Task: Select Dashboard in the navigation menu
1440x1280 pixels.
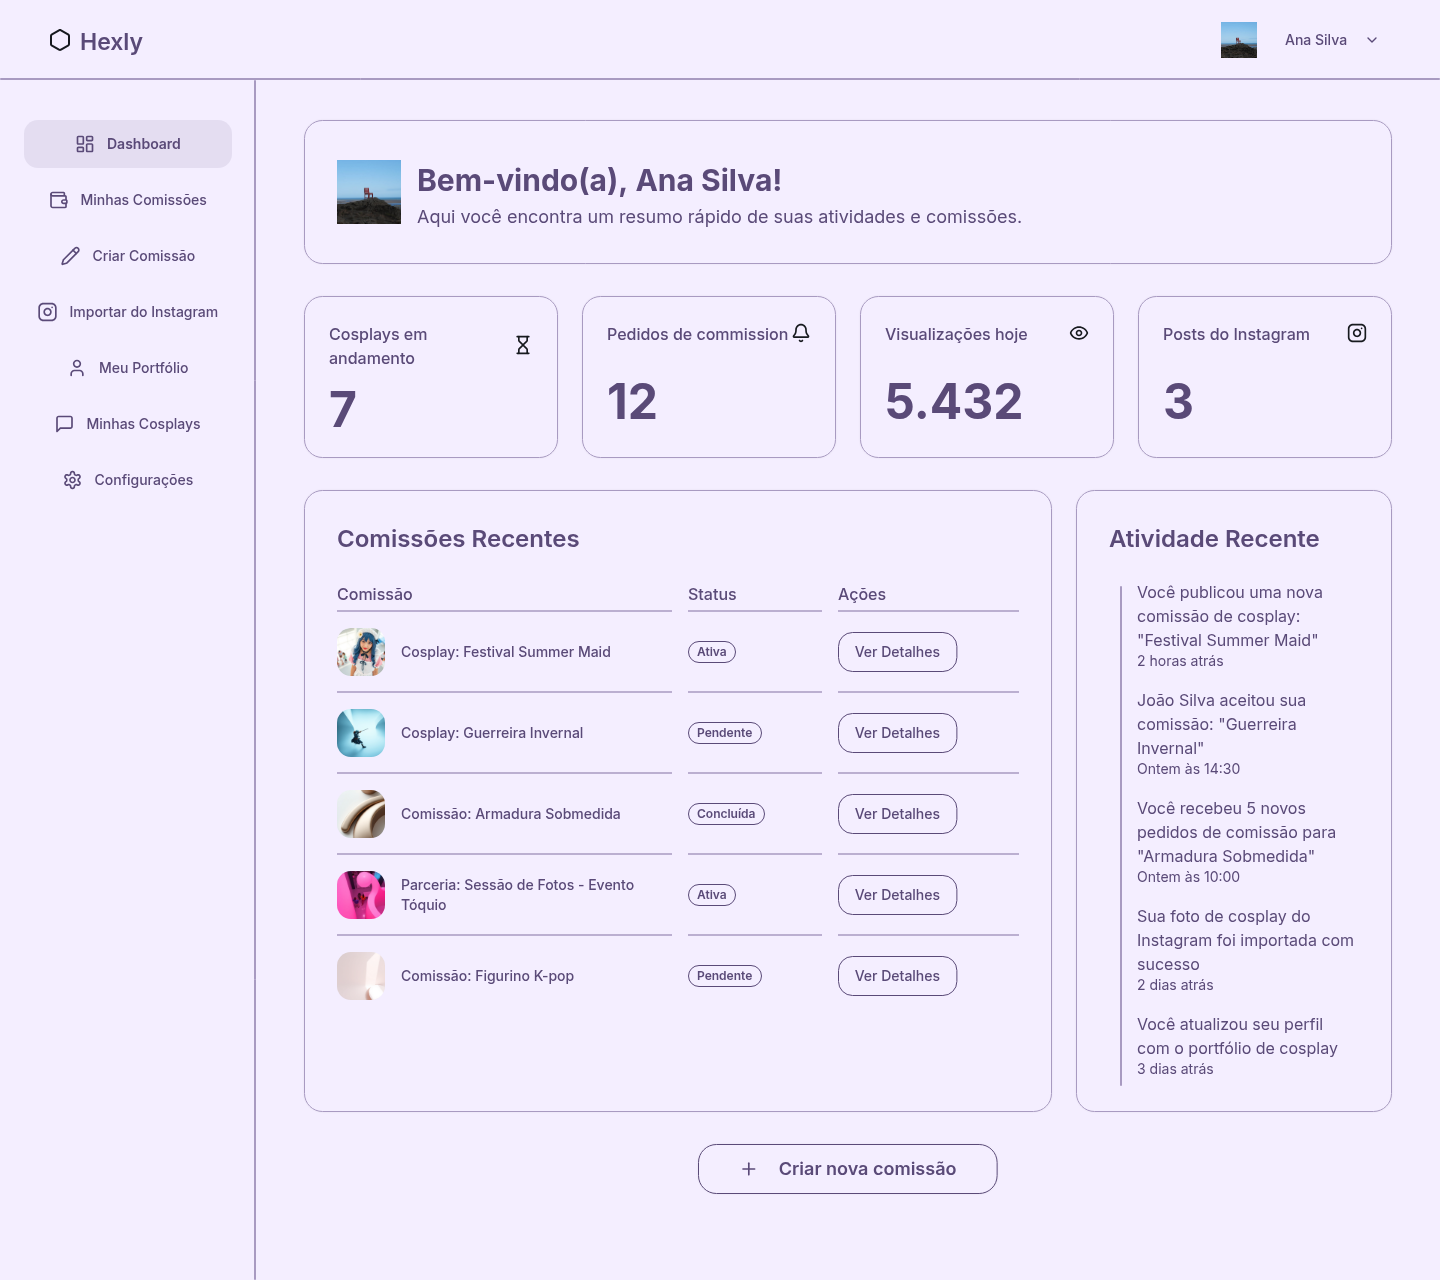Action: click(144, 144)
